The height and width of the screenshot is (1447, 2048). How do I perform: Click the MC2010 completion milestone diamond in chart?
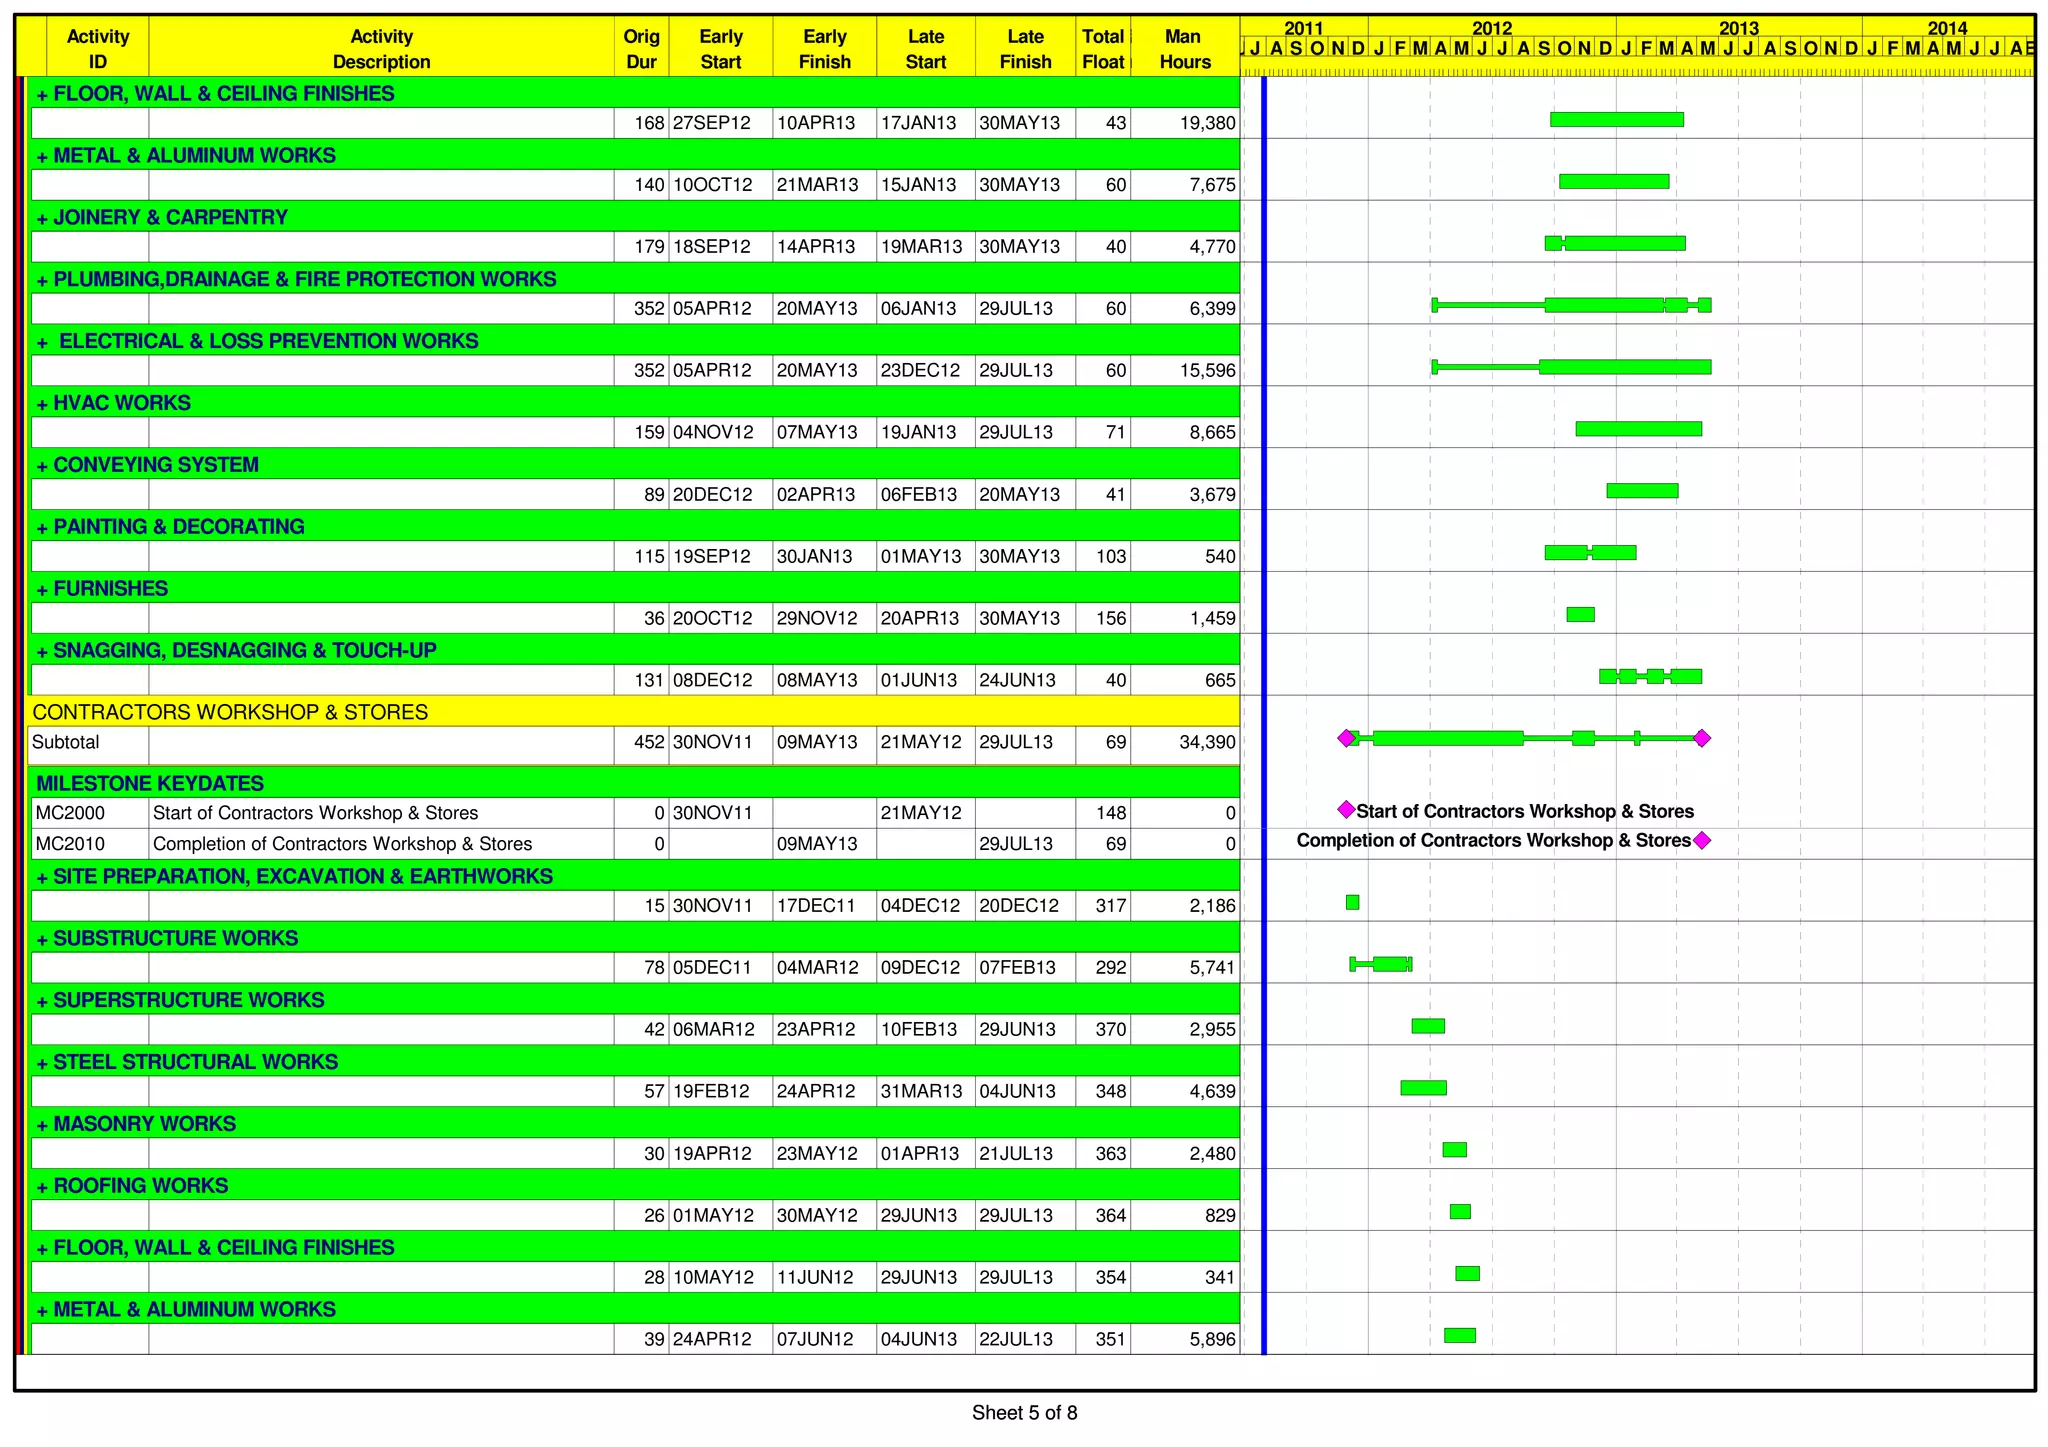(x=1702, y=840)
